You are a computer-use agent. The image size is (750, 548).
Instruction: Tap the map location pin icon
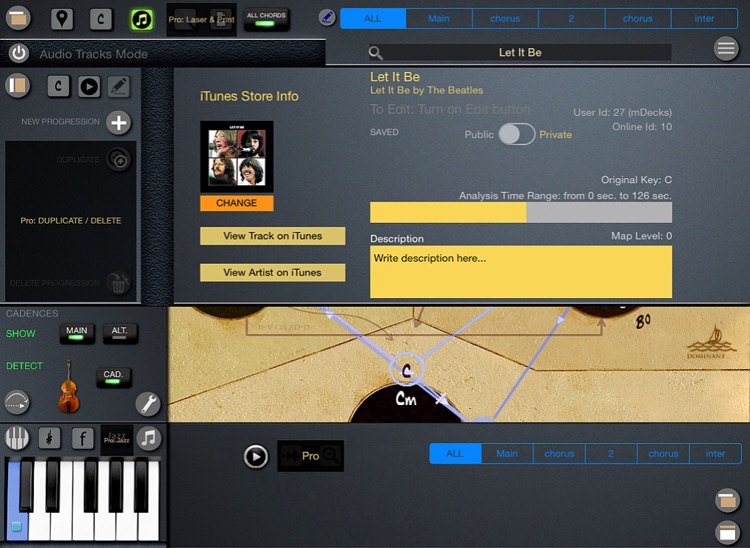tap(62, 19)
